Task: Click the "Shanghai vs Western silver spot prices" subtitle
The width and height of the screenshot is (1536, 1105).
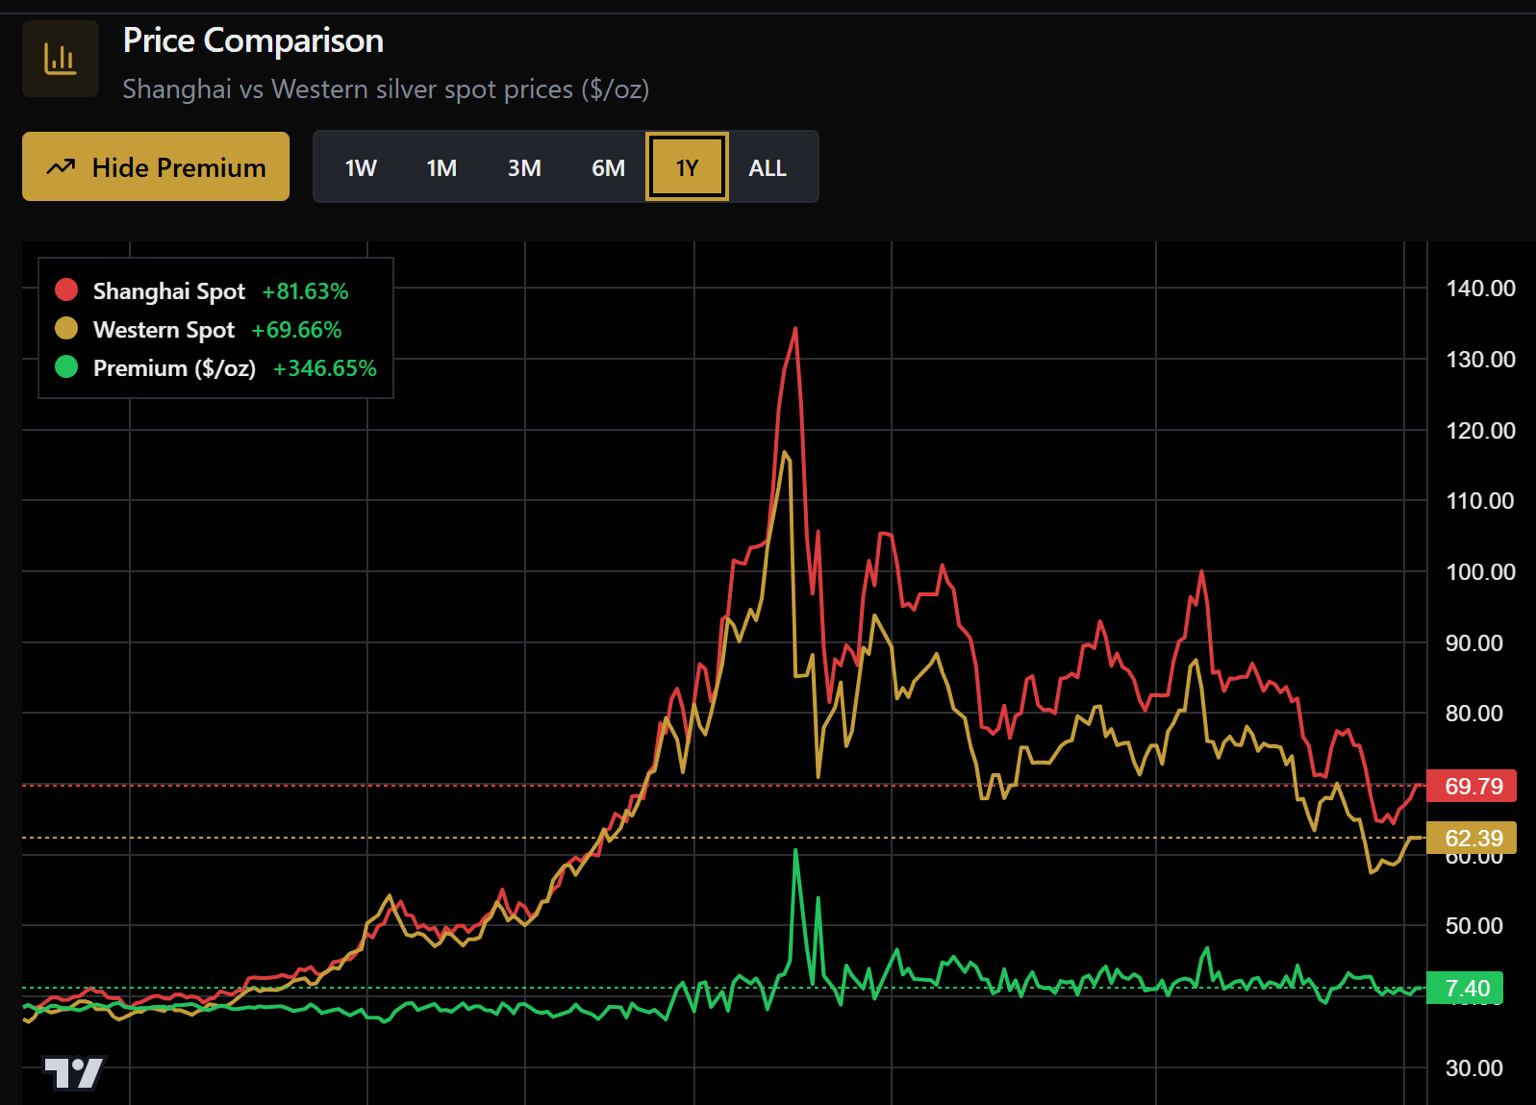Action: coord(386,89)
